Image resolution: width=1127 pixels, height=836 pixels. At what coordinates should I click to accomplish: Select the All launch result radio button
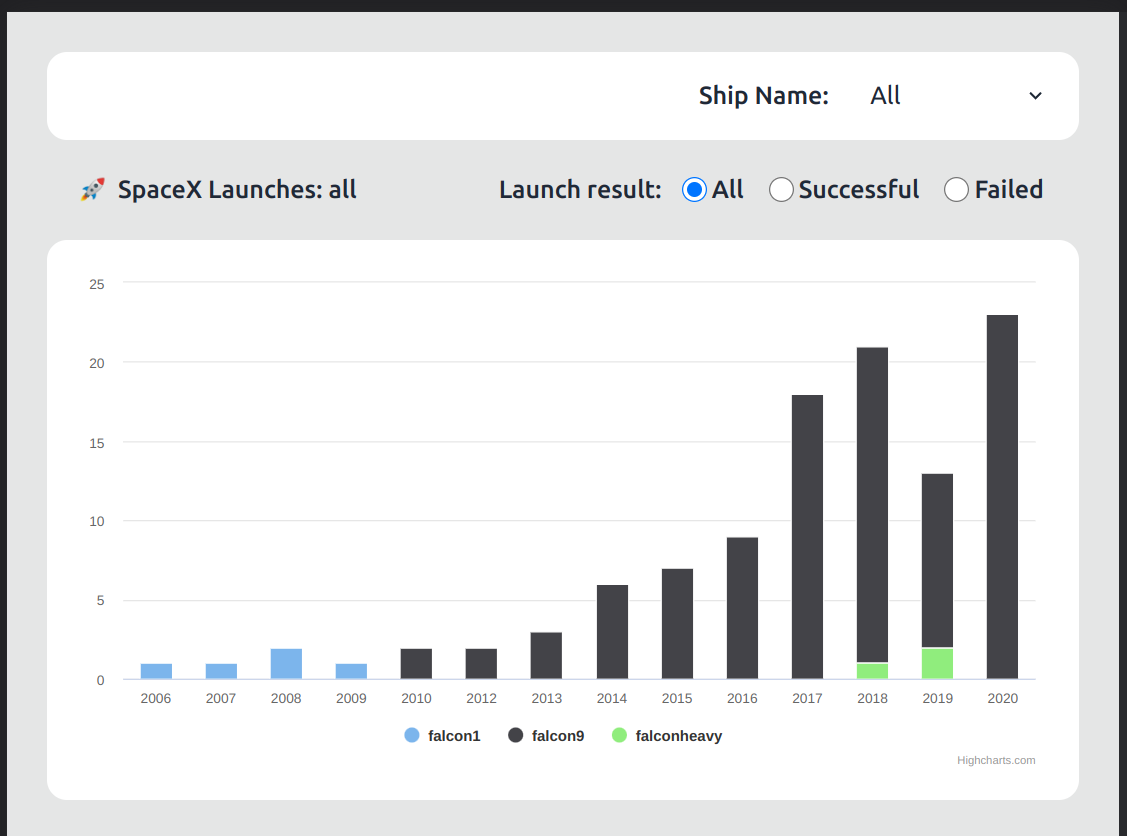694,190
